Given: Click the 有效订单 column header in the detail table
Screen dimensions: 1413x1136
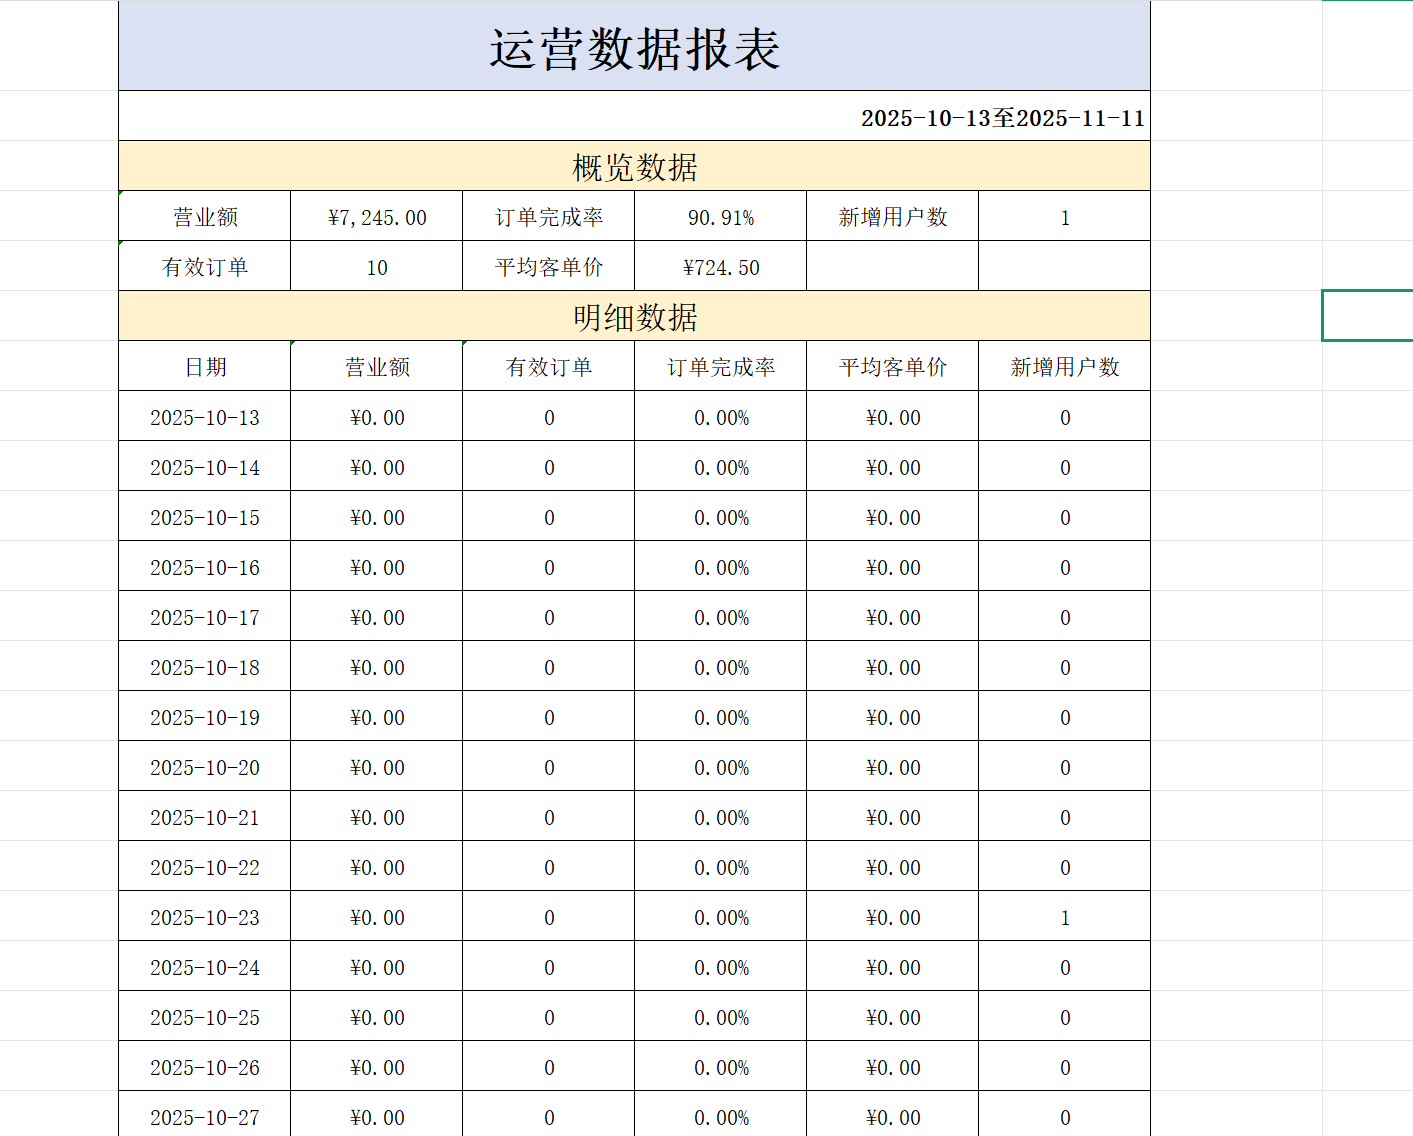Looking at the screenshot, I should (549, 366).
